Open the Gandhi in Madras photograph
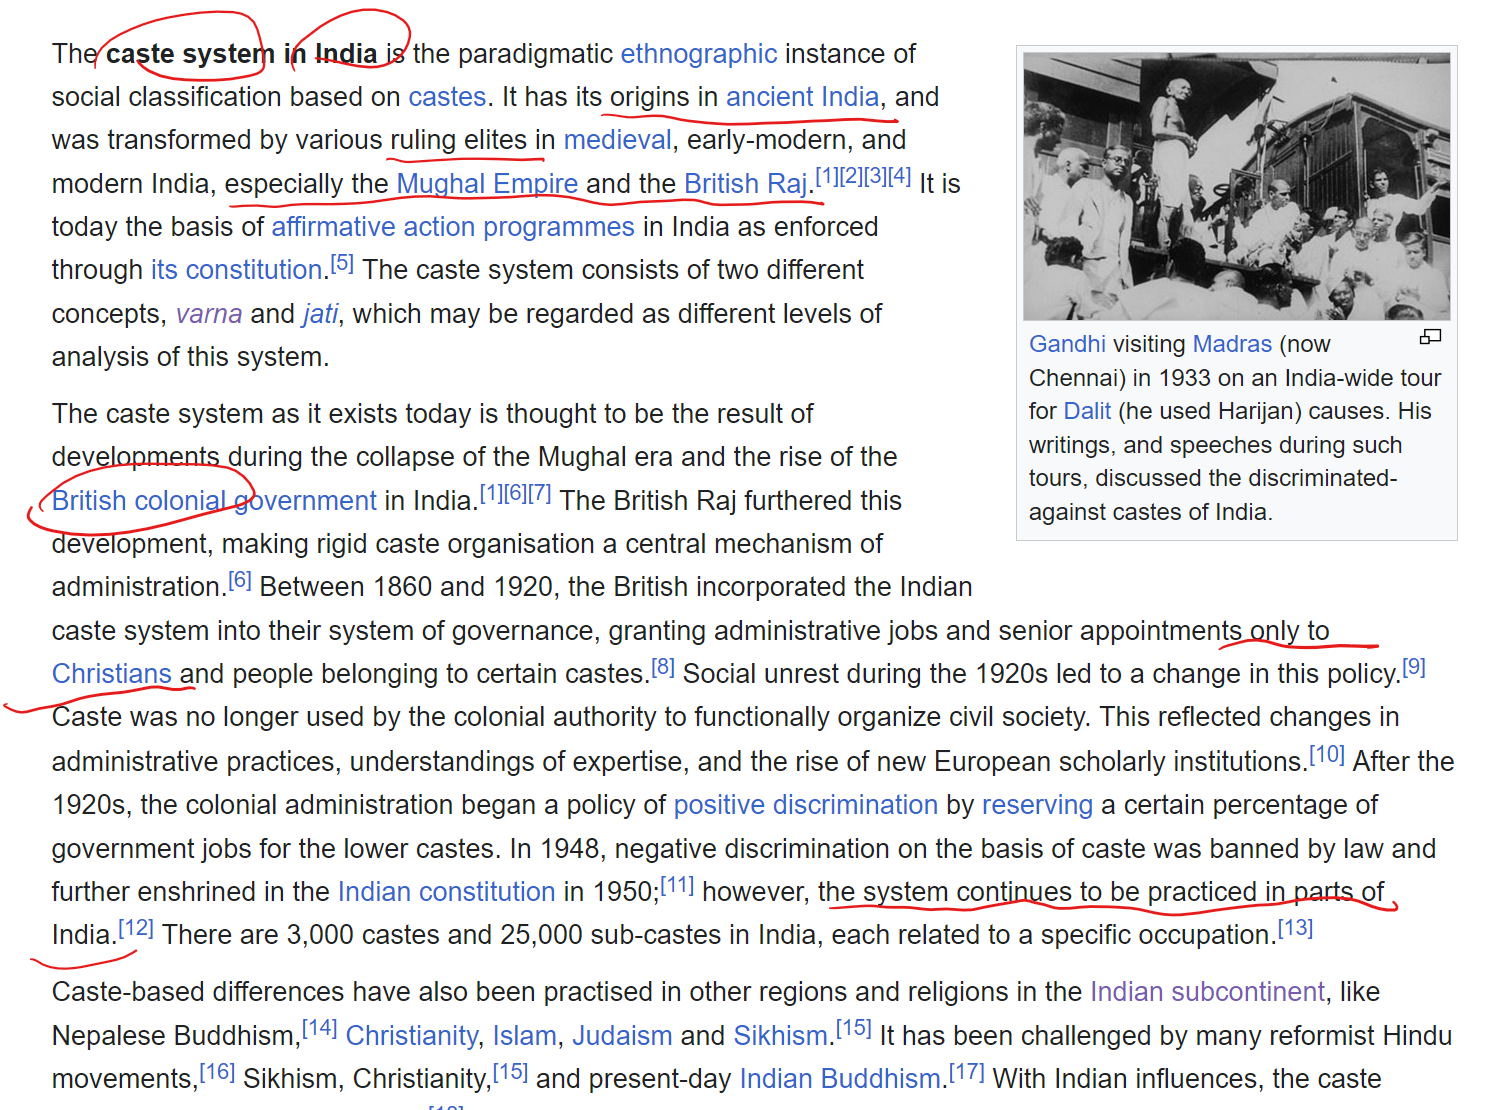This screenshot has width=1485, height=1110. click(x=1236, y=186)
